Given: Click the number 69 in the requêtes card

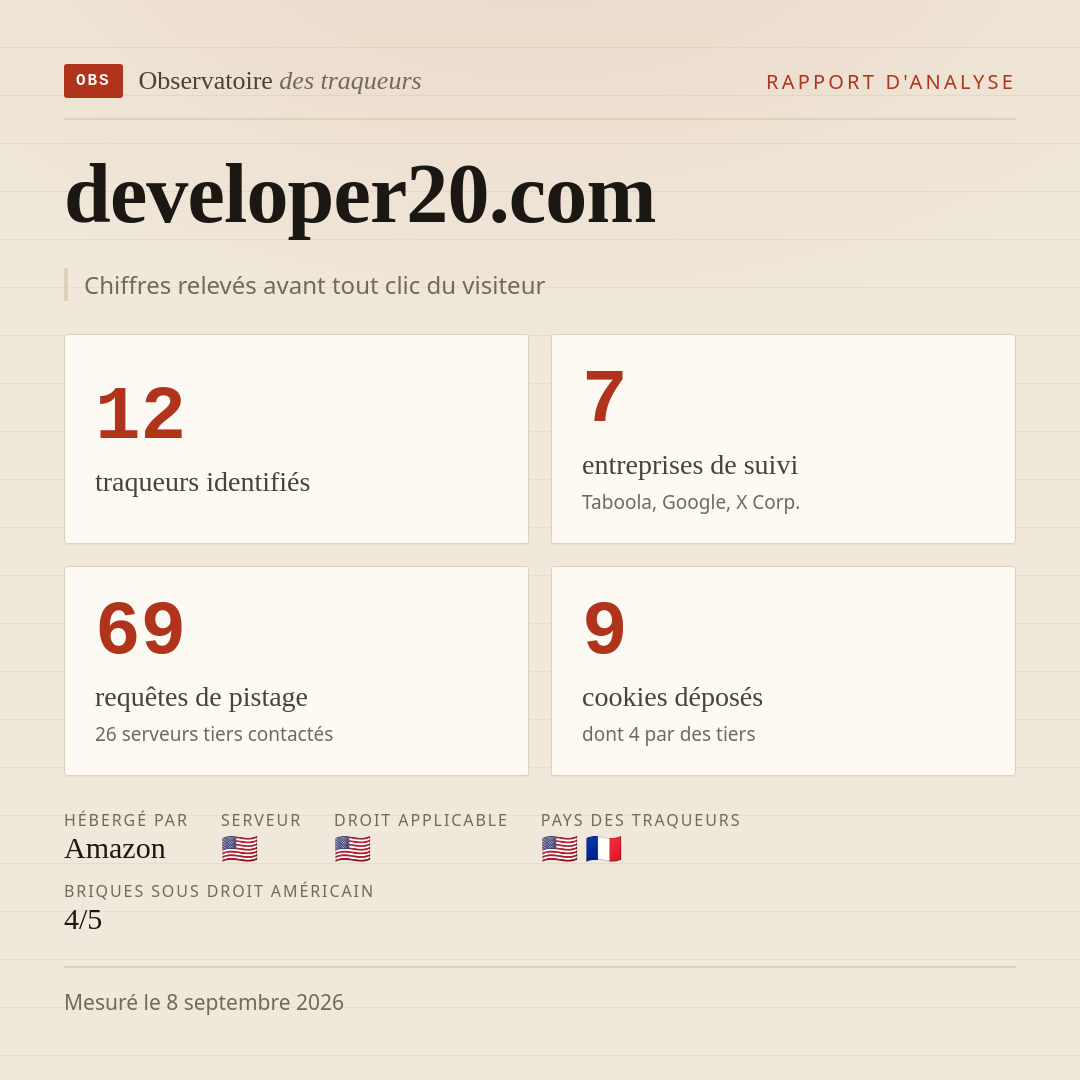Looking at the screenshot, I should (x=141, y=629).
